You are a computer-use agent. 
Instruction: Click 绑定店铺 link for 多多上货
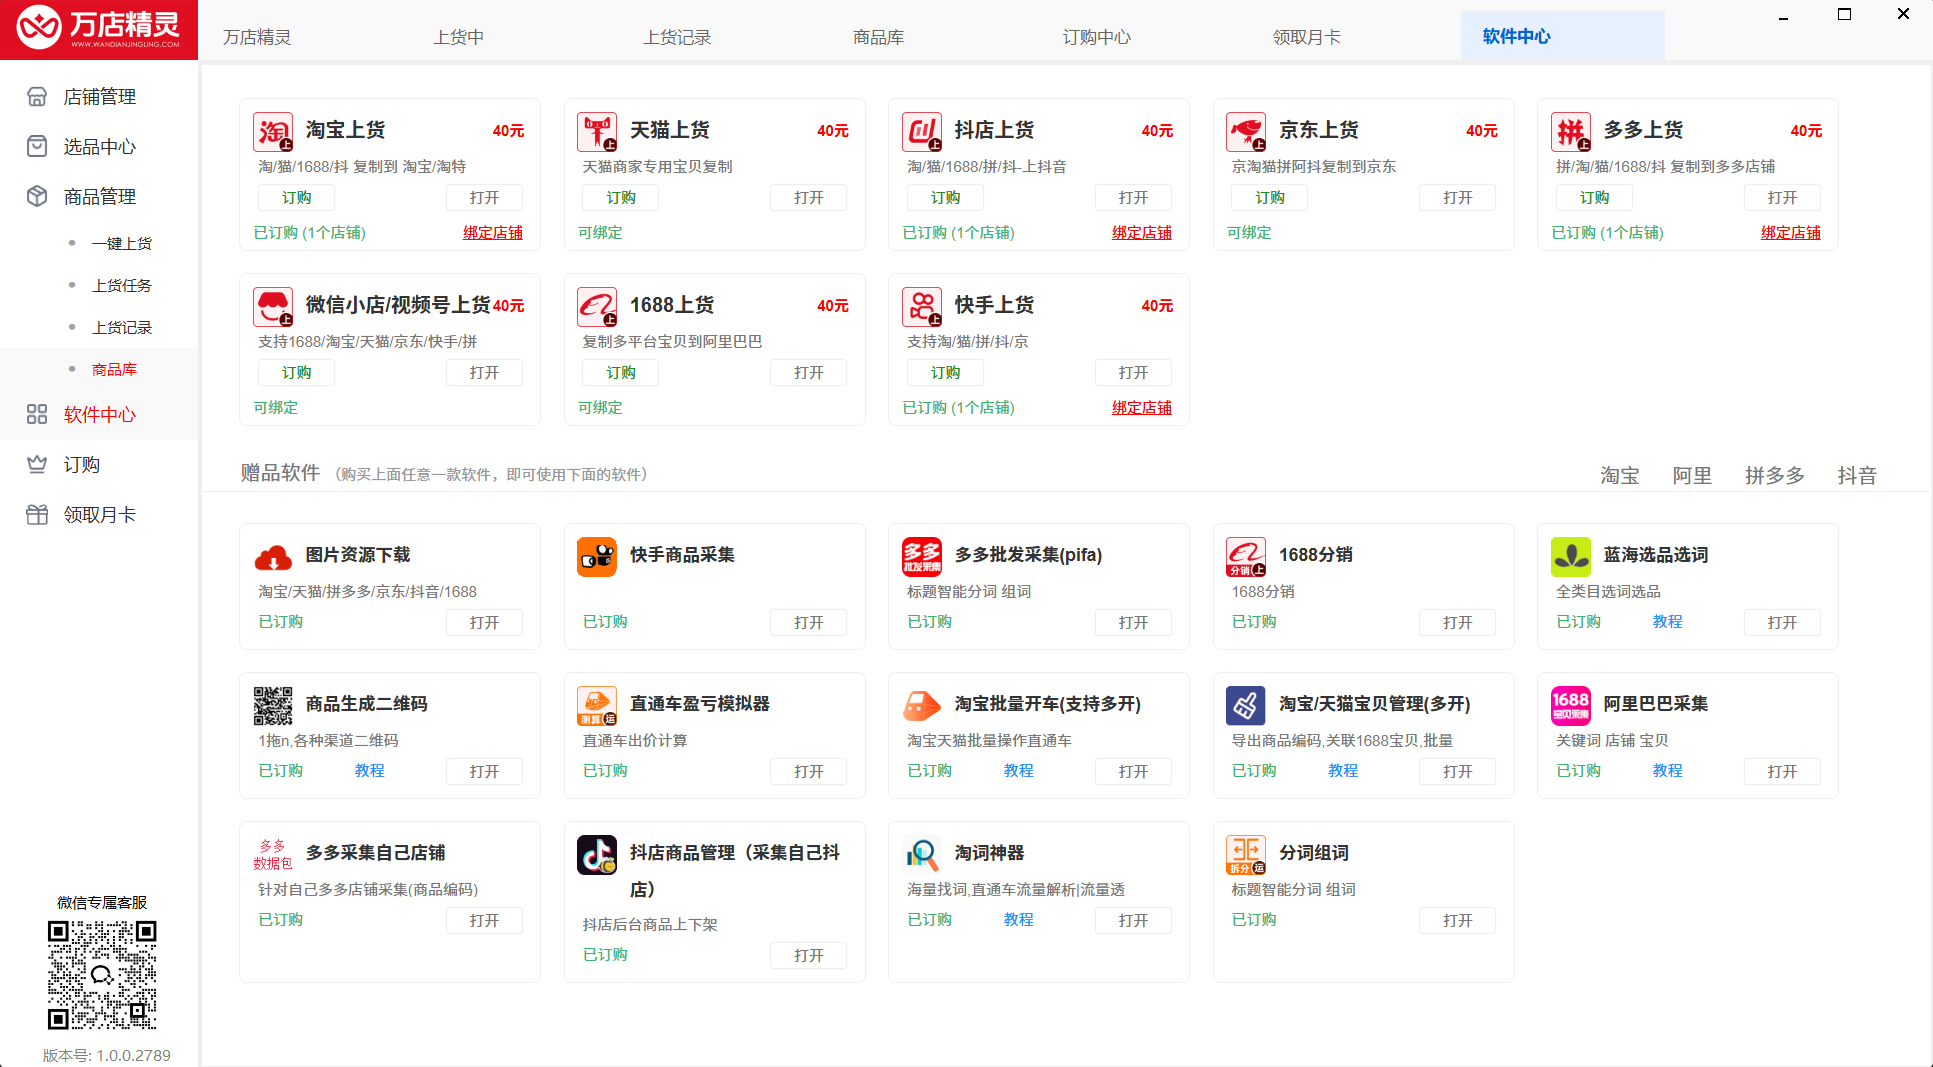[x=1790, y=233]
